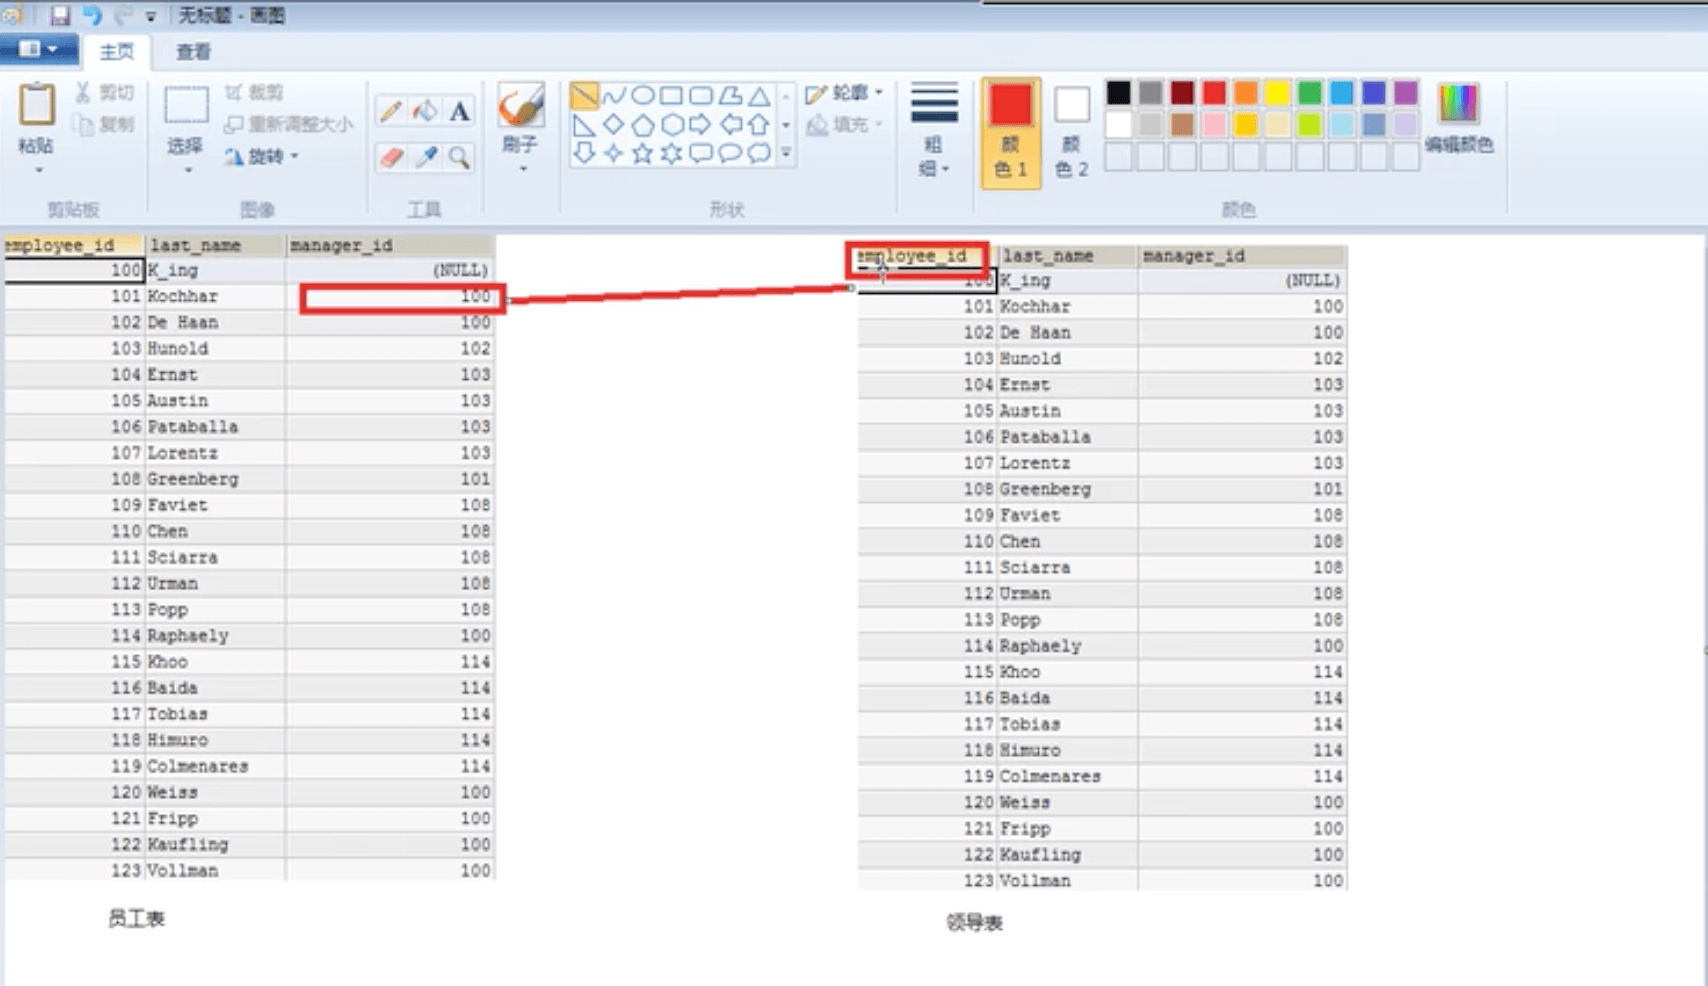The width and height of the screenshot is (1708, 986).
Task: Click Greenberg in the right table
Action: tap(1045, 489)
